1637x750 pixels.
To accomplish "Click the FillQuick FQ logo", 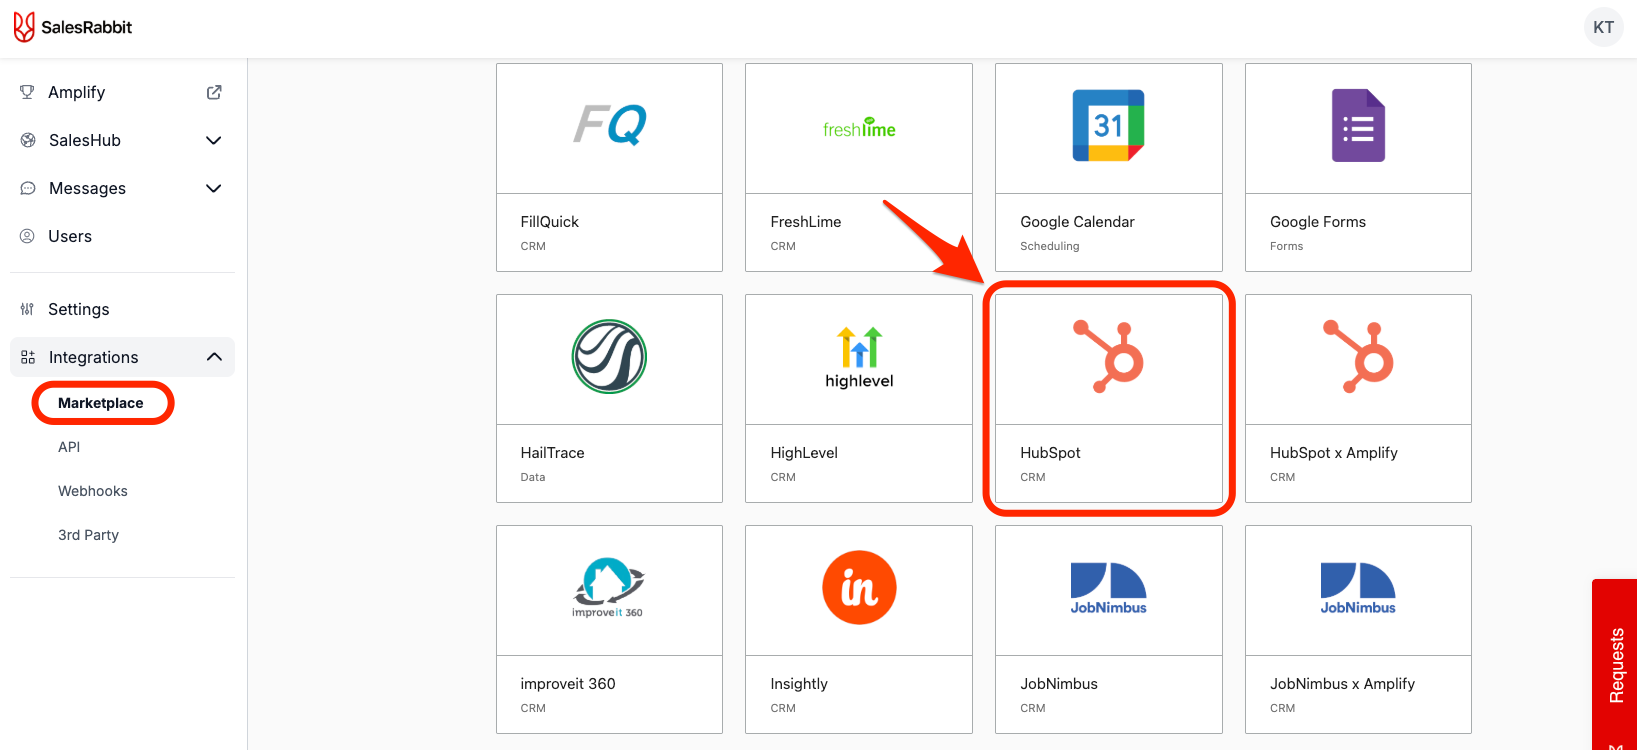I will pos(609,126).
